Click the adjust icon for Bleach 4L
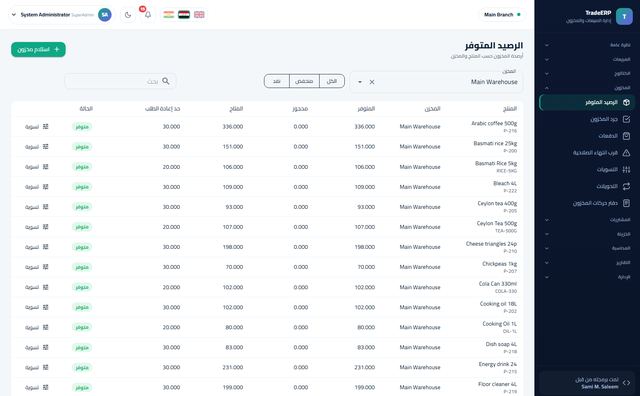640x396 pixels. pyautogui.click(x=45, y=187)
